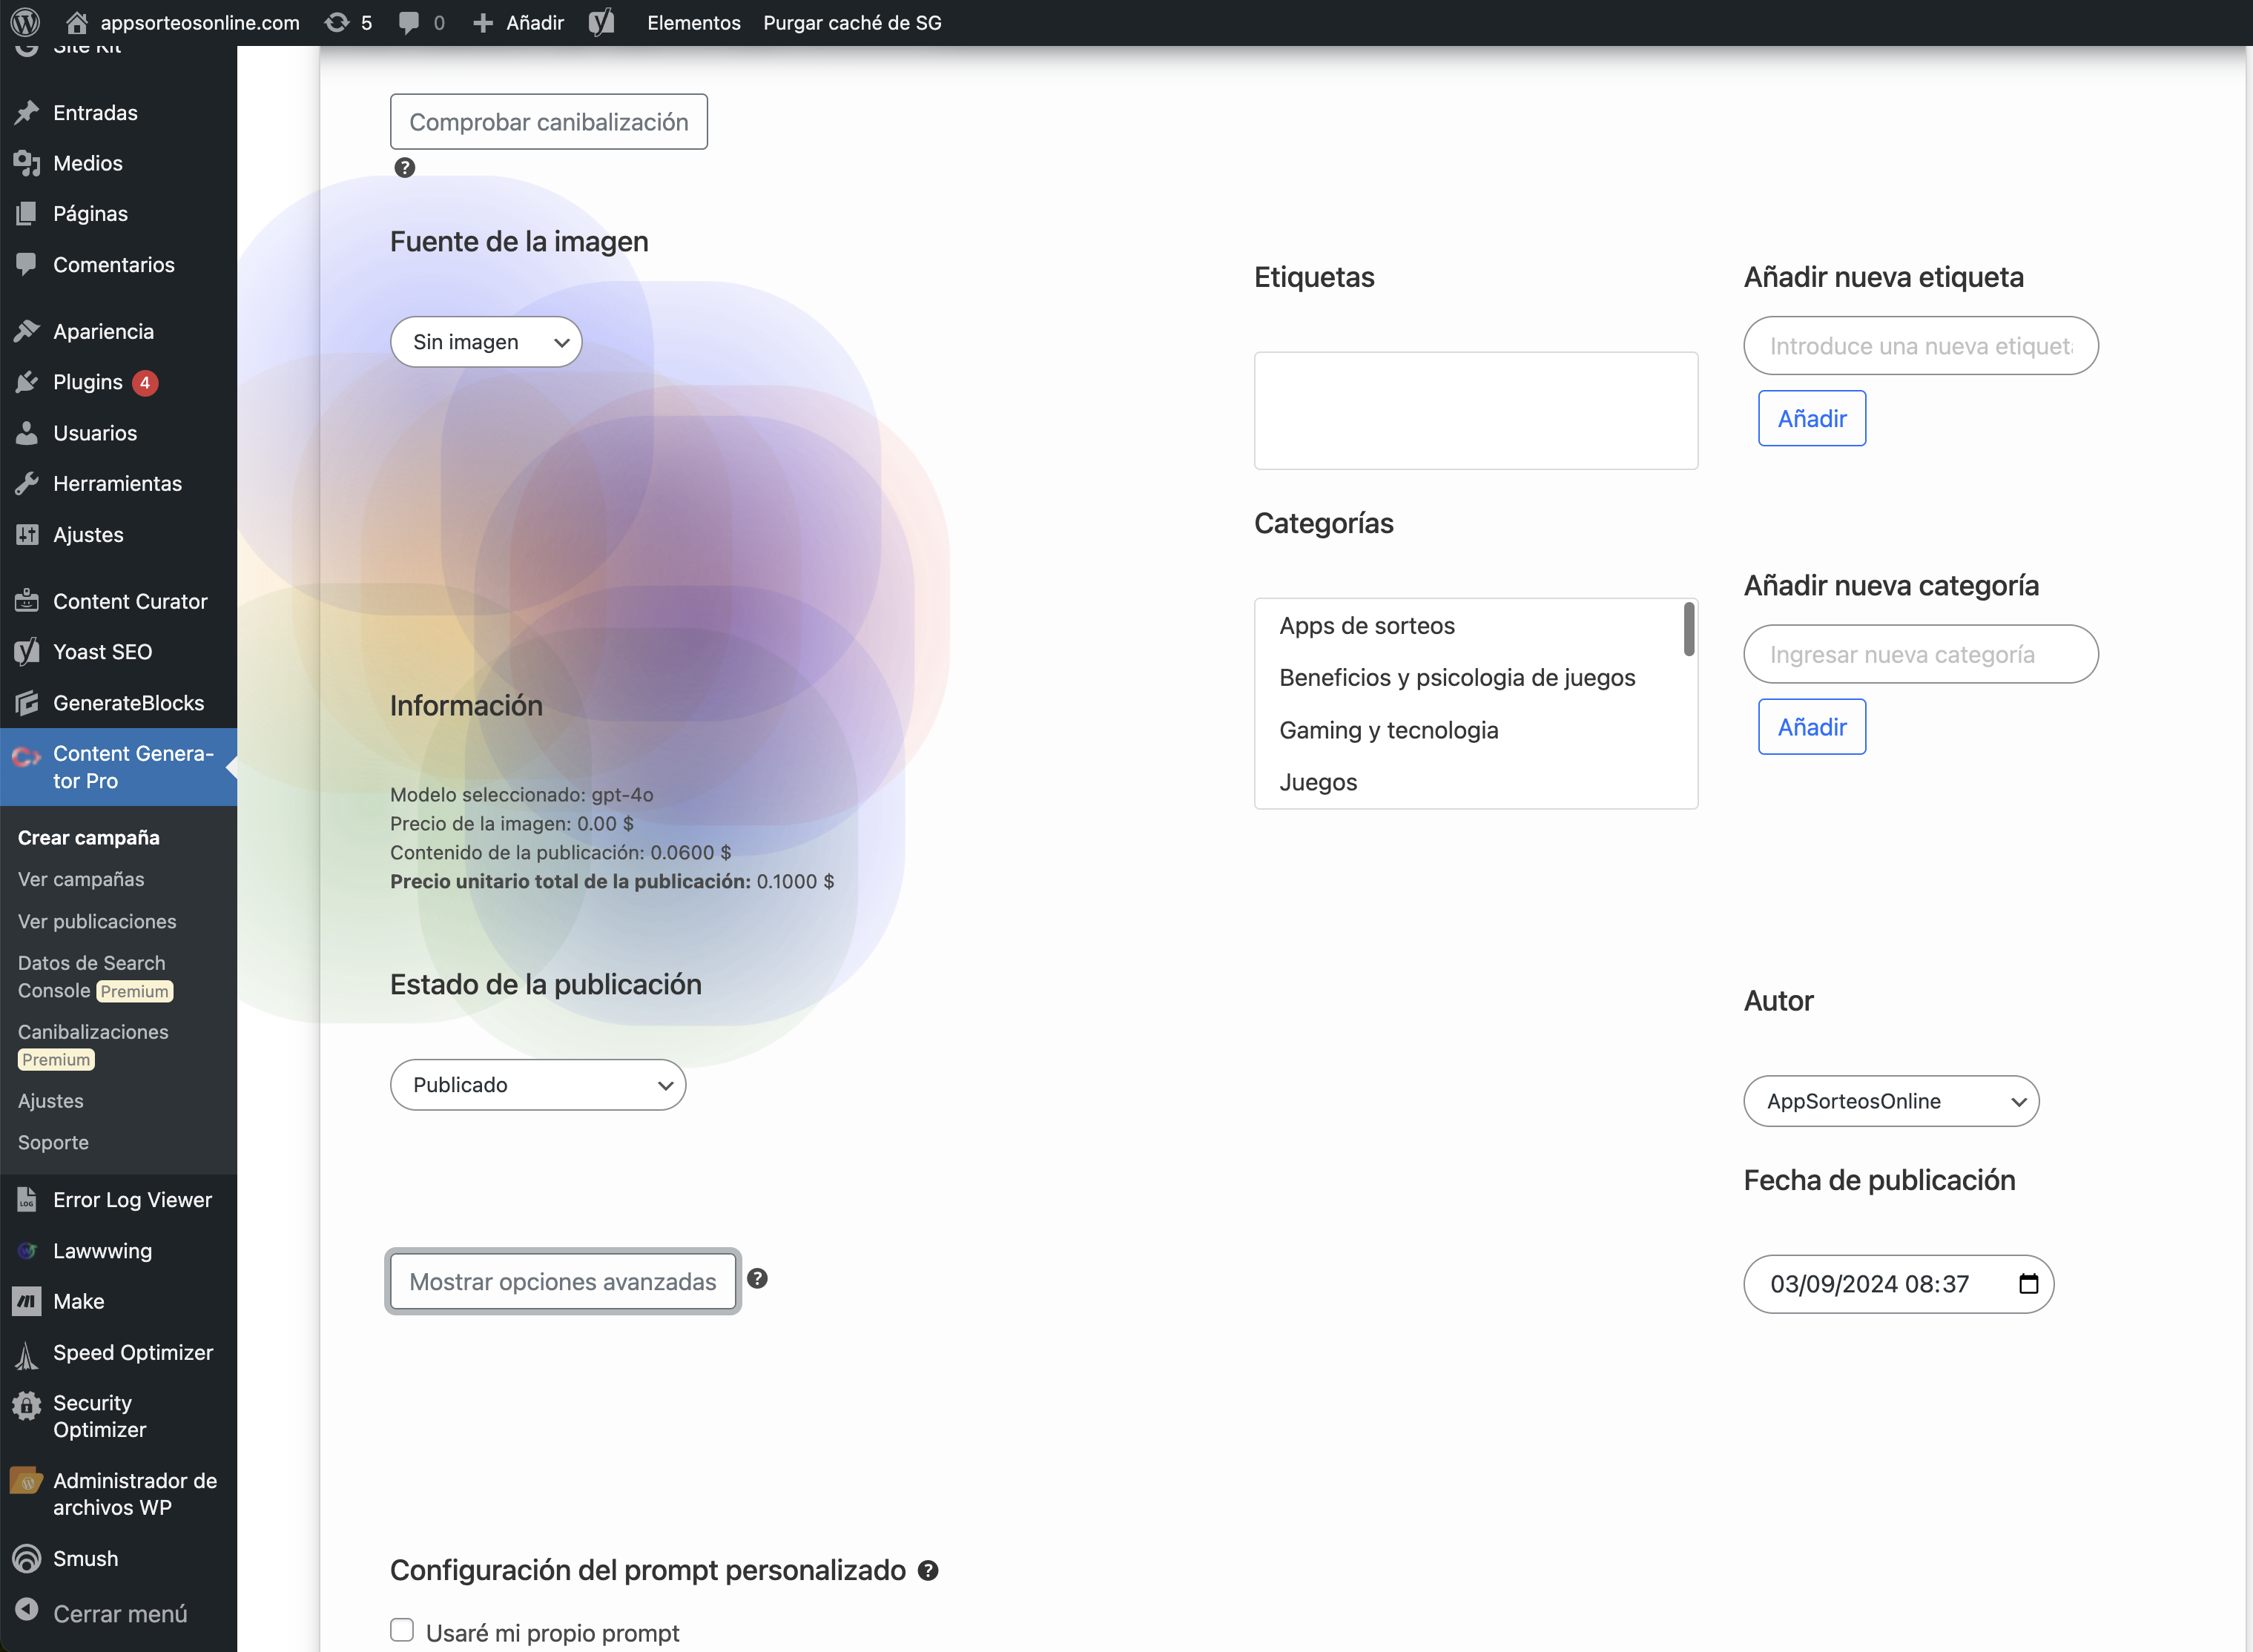Viewport: 2253px width, 1652px height.
Task: Click the categories list scrollbar
Action: click(x=1689, y=629)
